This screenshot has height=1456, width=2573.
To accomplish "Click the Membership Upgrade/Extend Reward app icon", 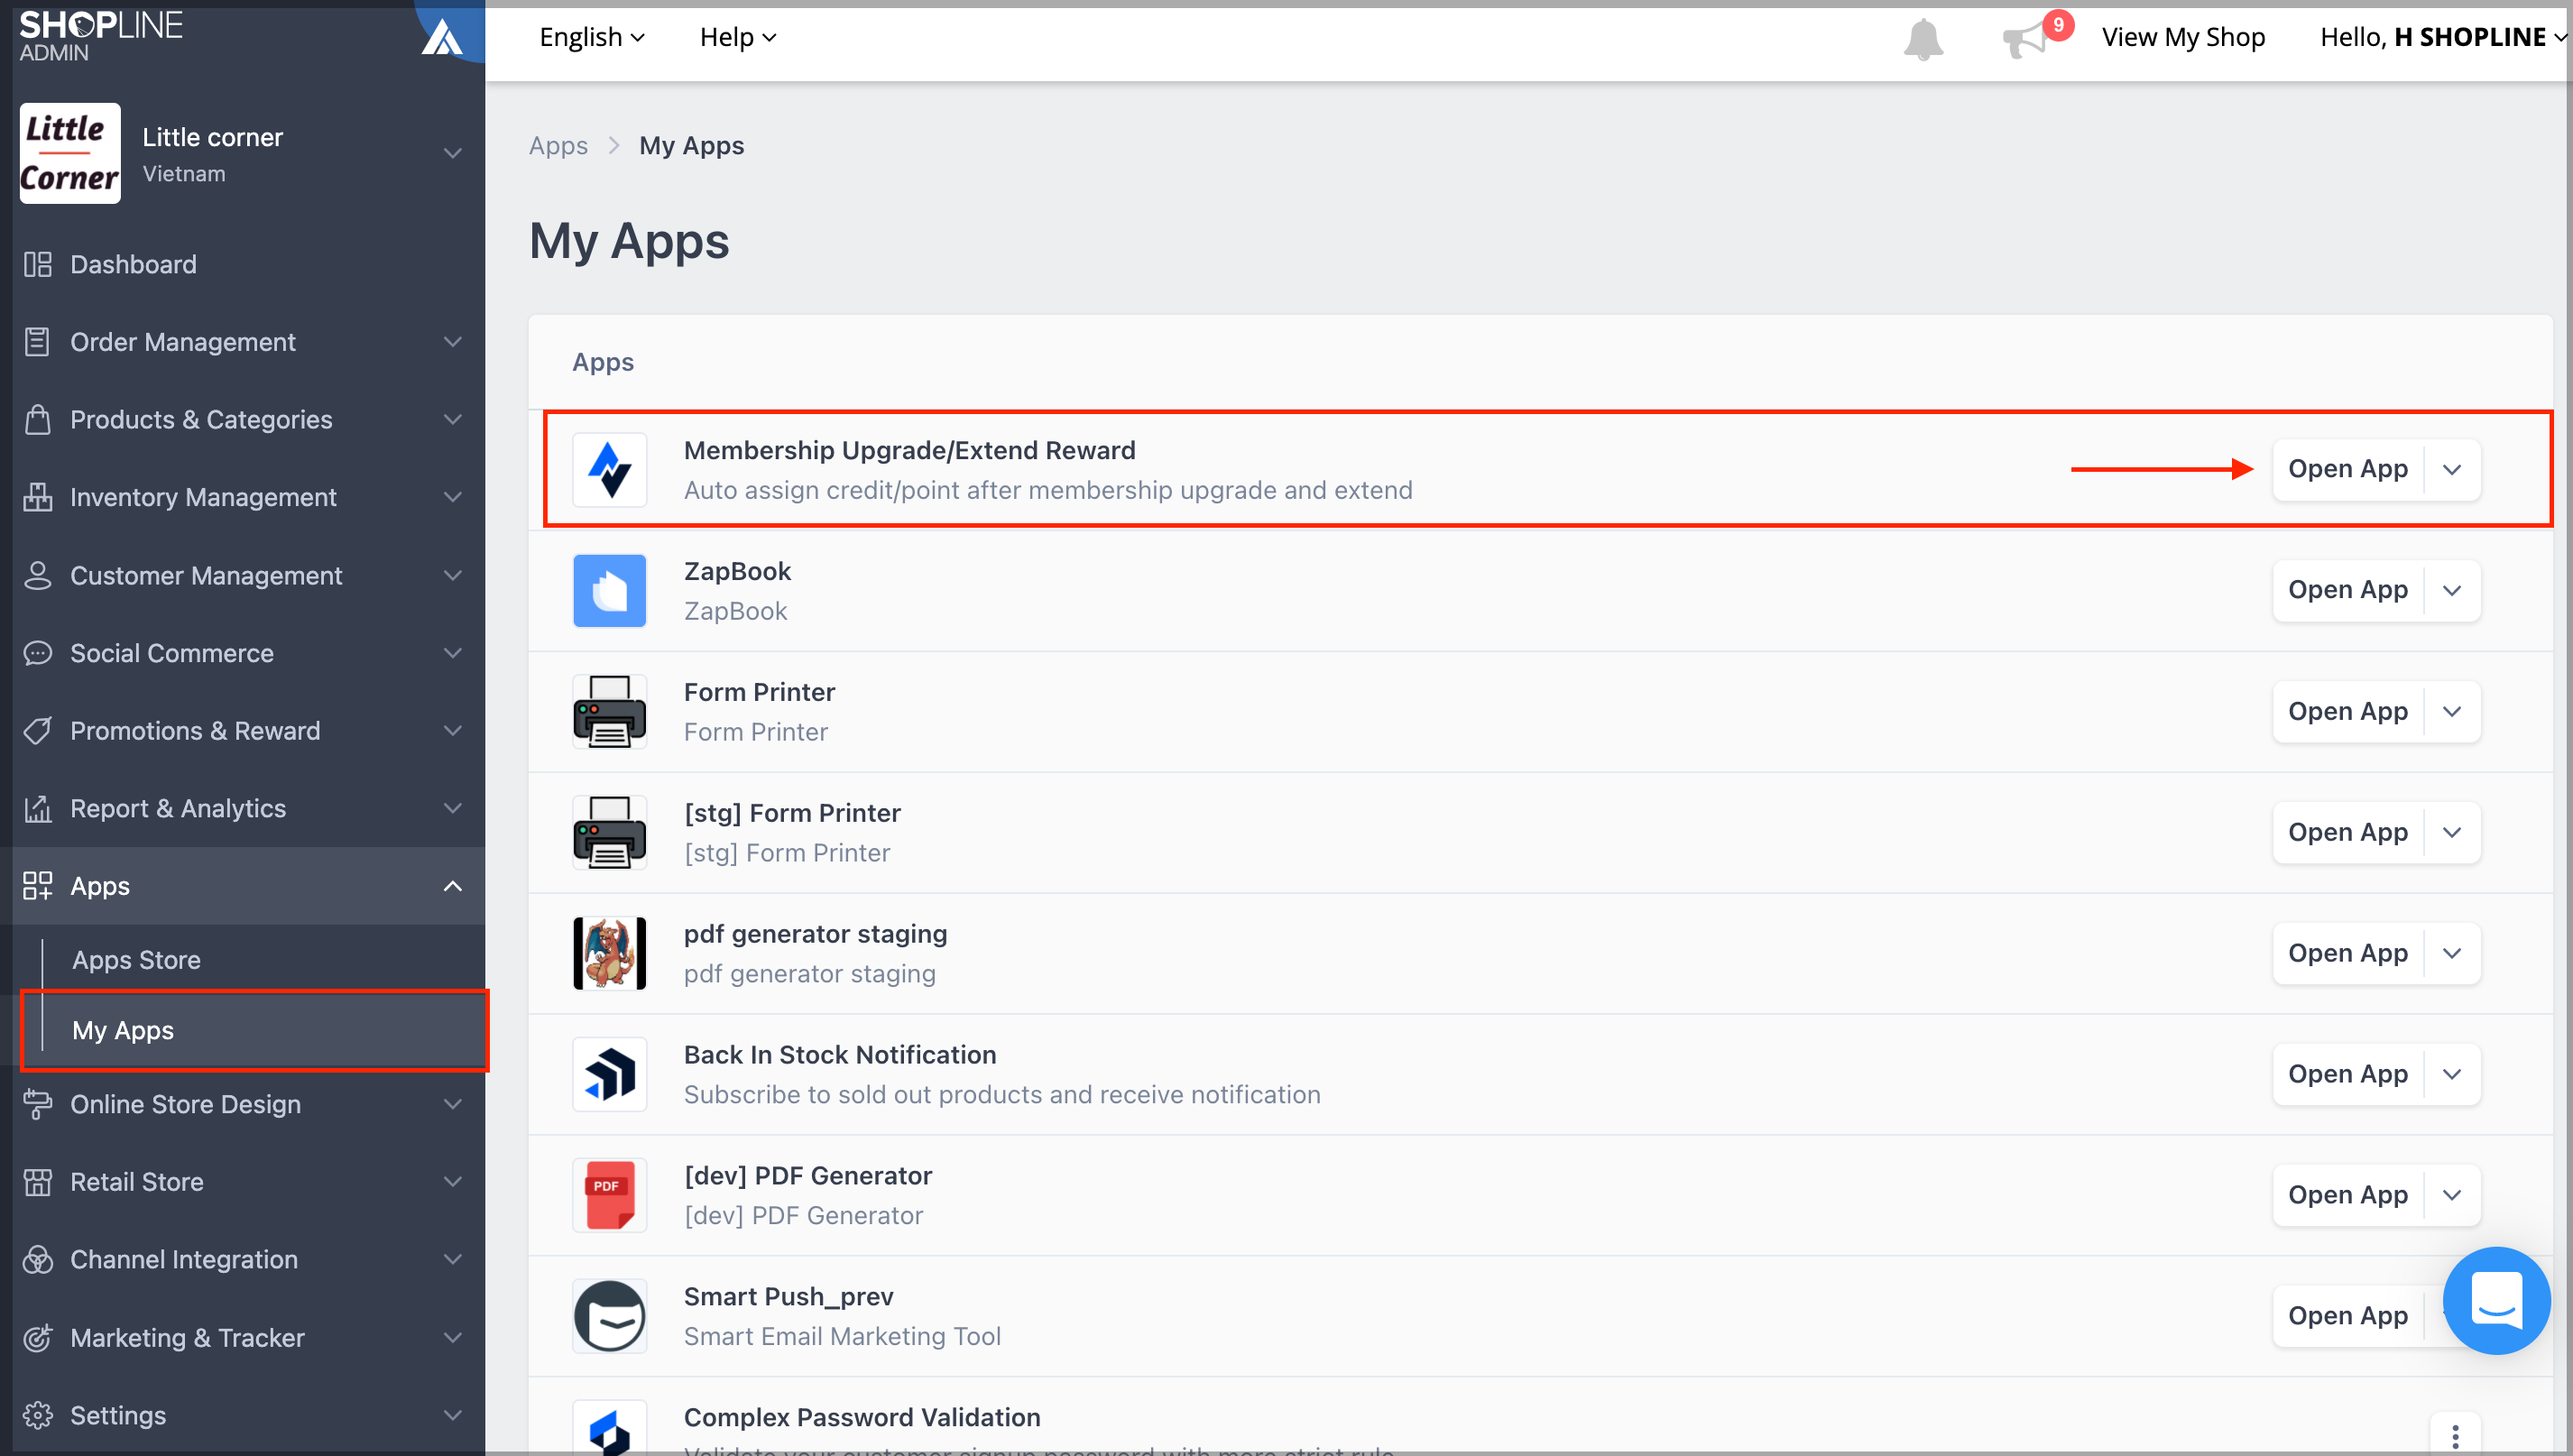I will pos(609,470).
